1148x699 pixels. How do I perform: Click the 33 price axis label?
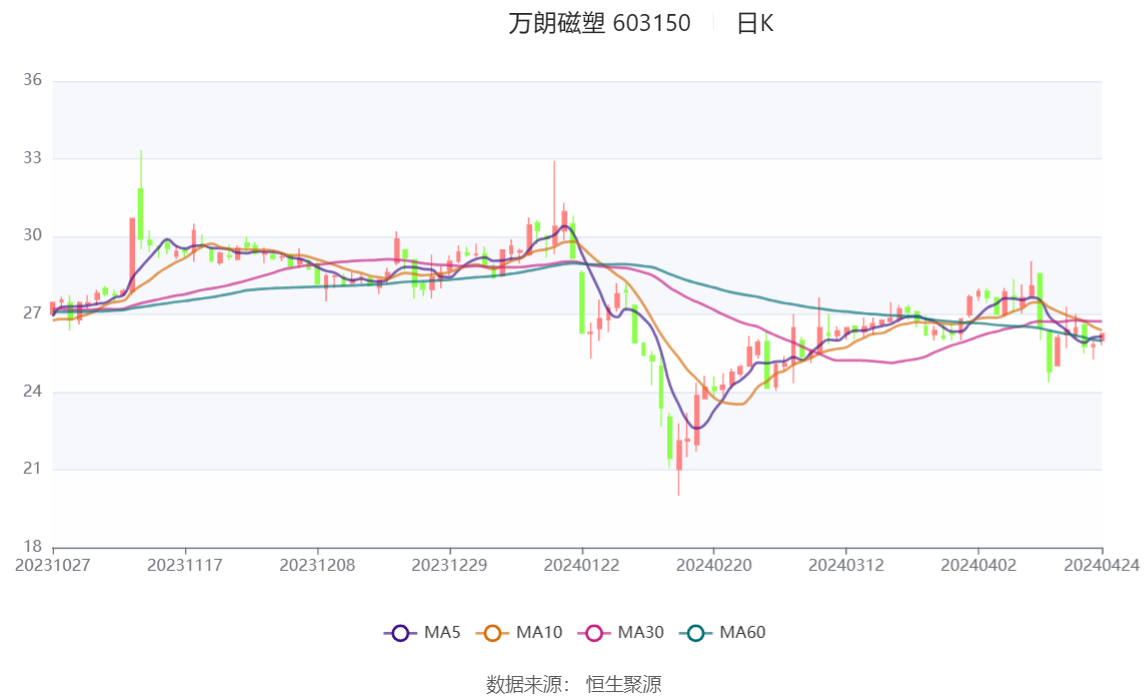pos(32,157)
